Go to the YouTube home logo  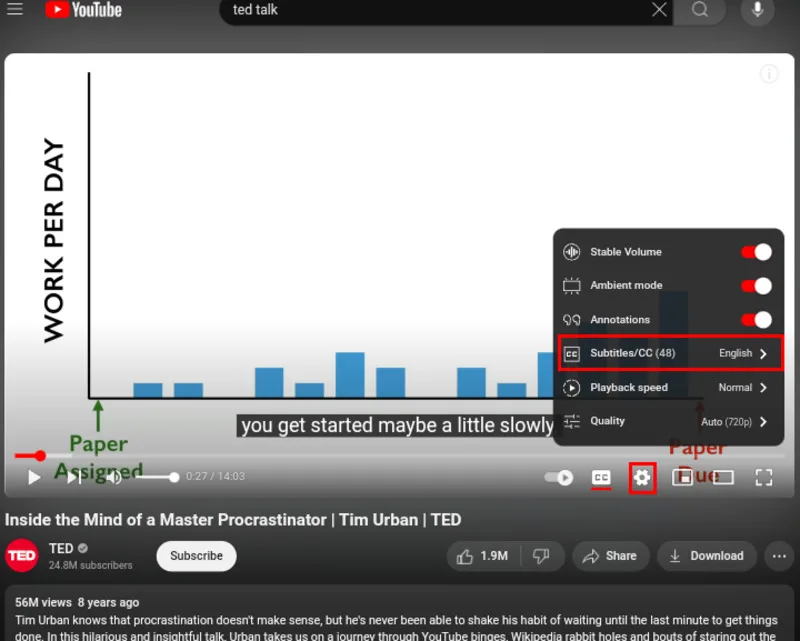[84, 10]
